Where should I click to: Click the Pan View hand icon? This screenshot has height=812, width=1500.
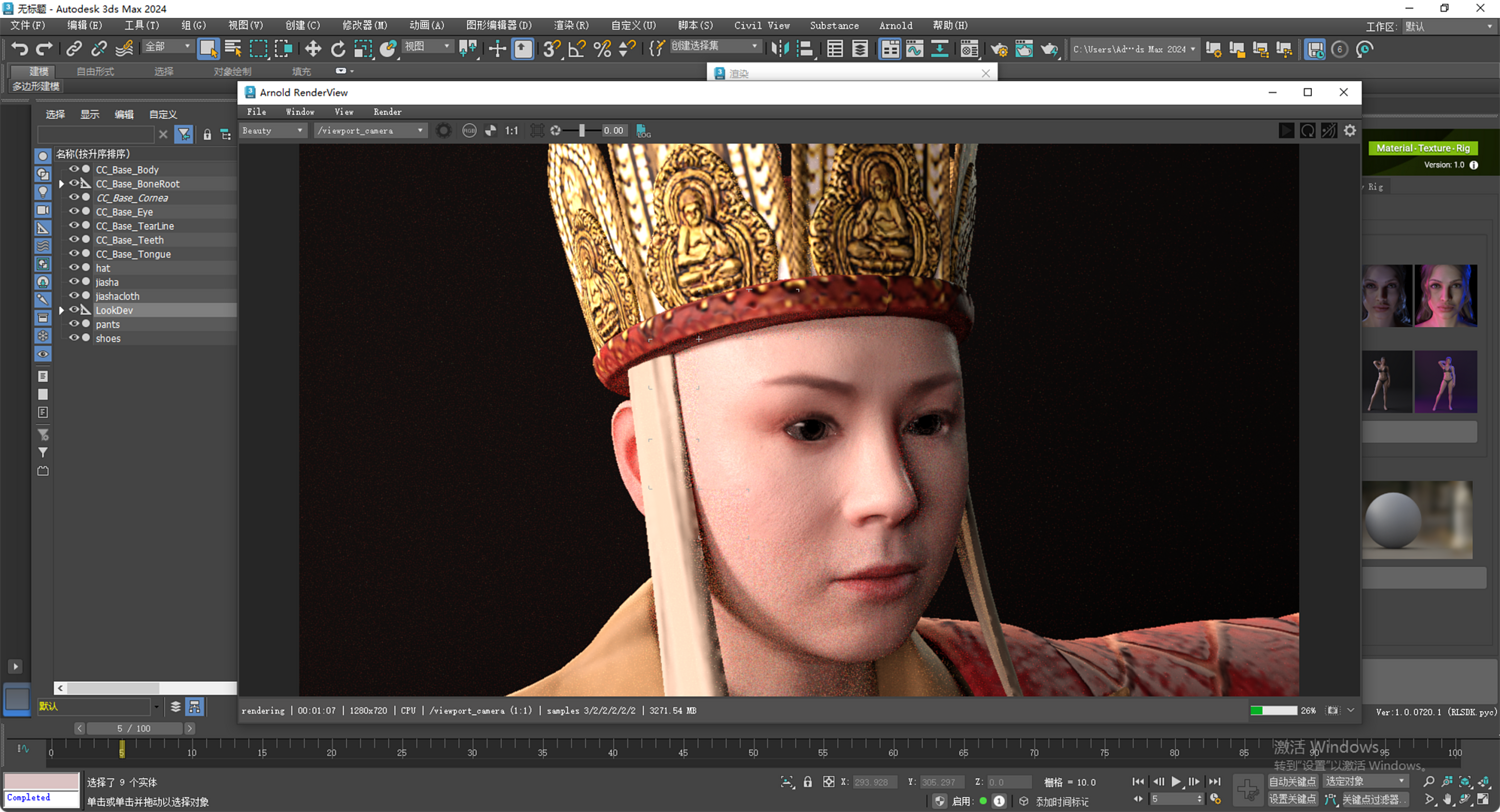[1448, 799]
